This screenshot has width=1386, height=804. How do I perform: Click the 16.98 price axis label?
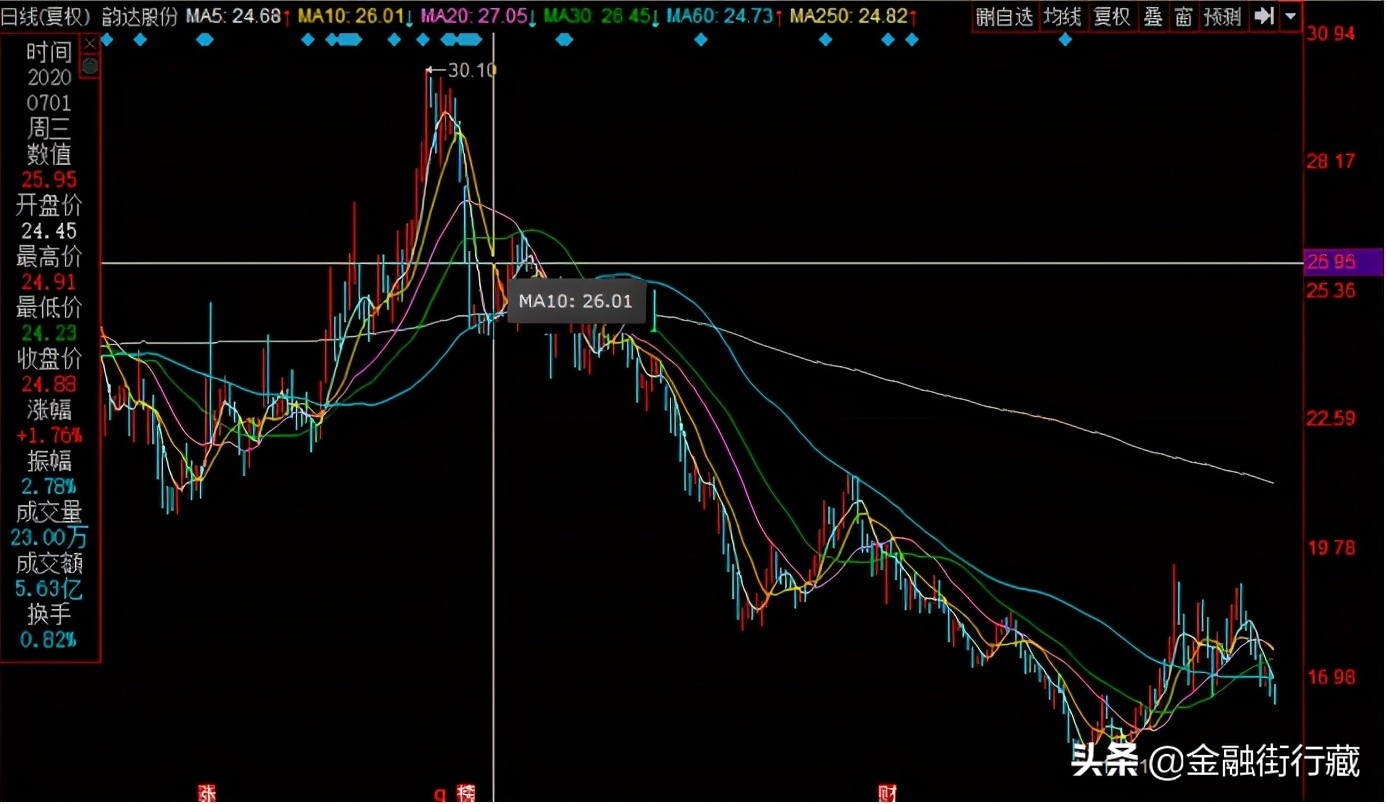tap(1333, 677)
